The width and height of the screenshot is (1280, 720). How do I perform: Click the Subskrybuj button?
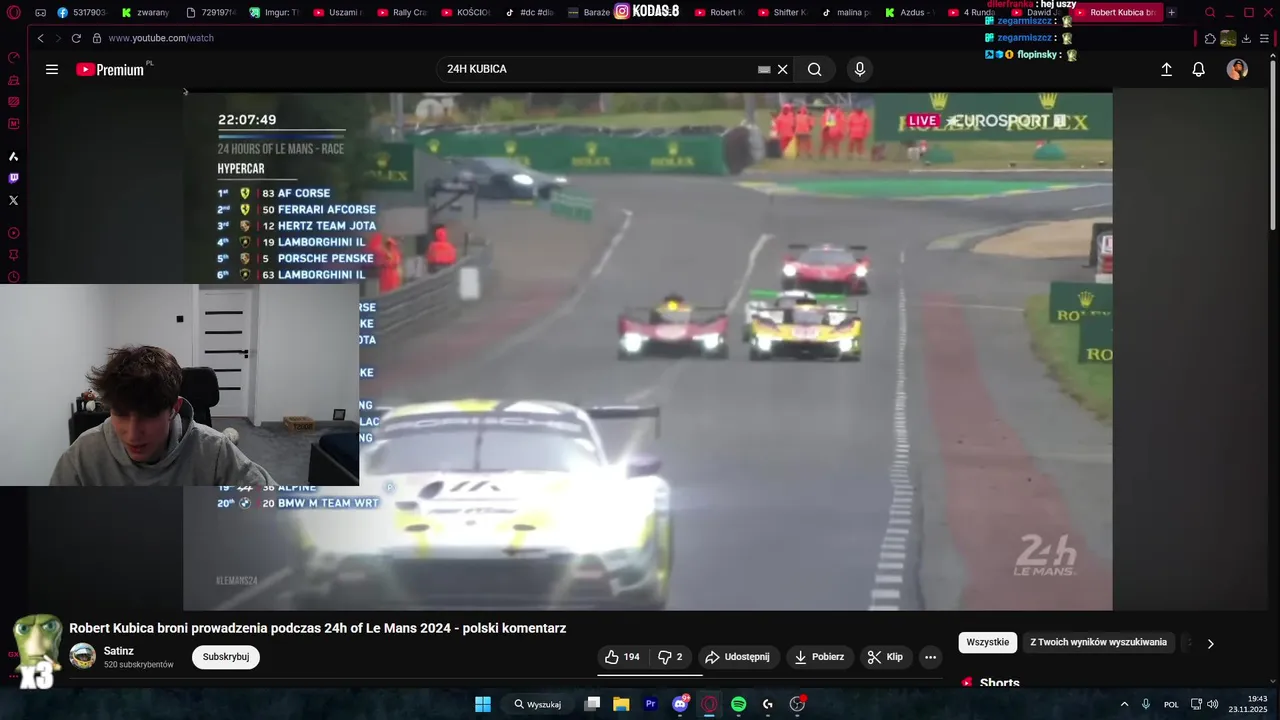[x=226, y=657]
